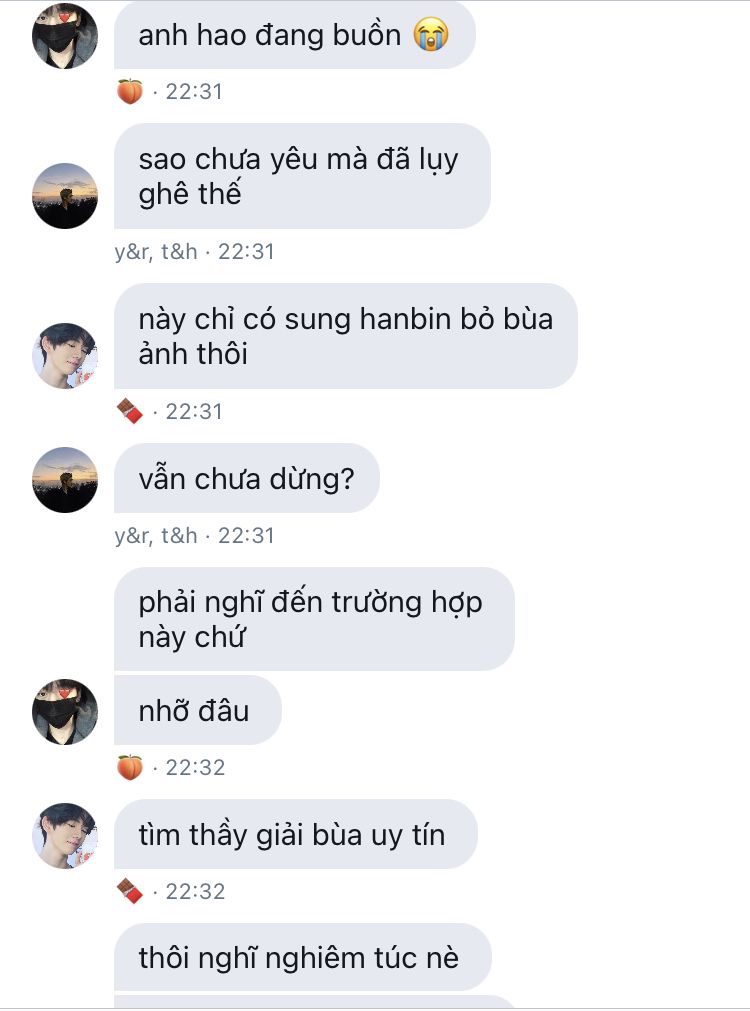Tap the sunset avatar next to 'sao chưa yêu'

tap(64, 195)
